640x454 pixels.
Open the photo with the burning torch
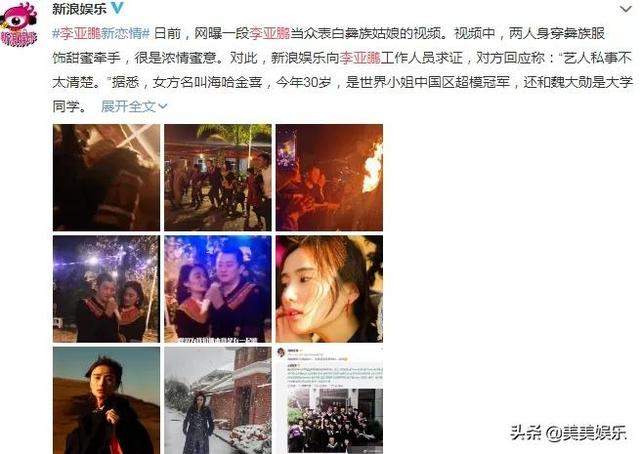tap(329, 178)
